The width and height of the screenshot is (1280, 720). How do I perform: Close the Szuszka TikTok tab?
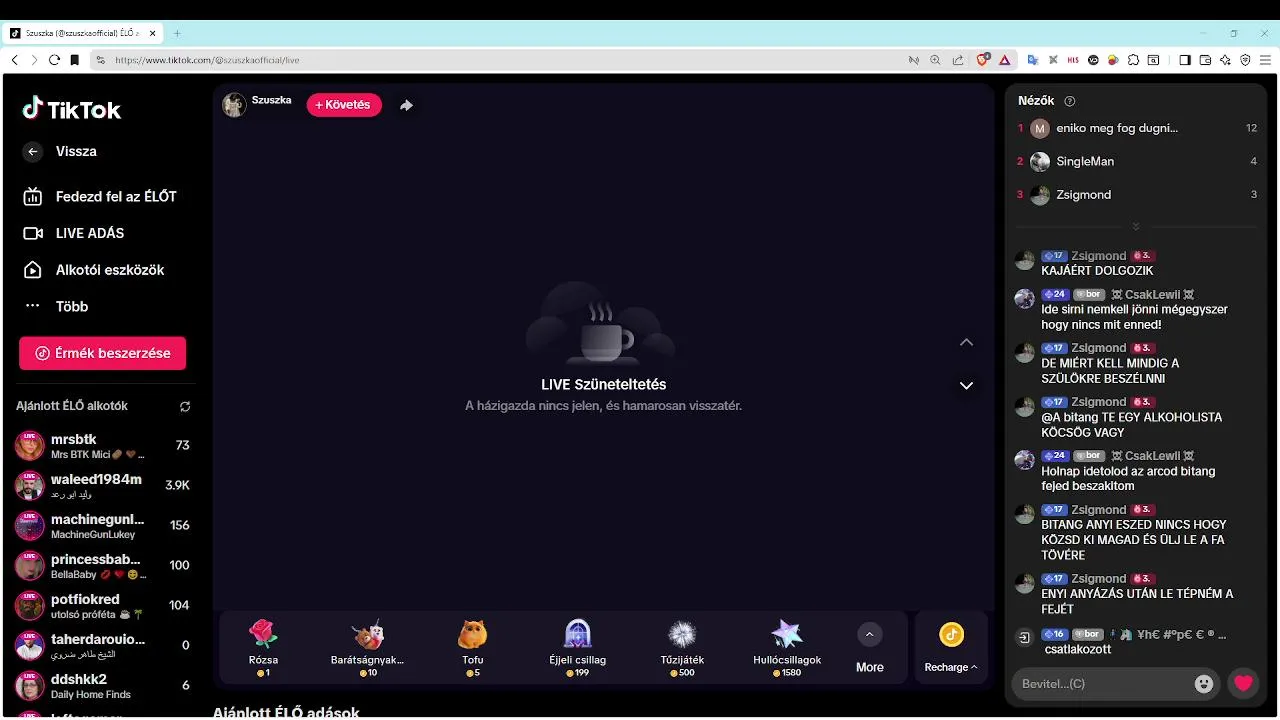[x=153, y=33]
